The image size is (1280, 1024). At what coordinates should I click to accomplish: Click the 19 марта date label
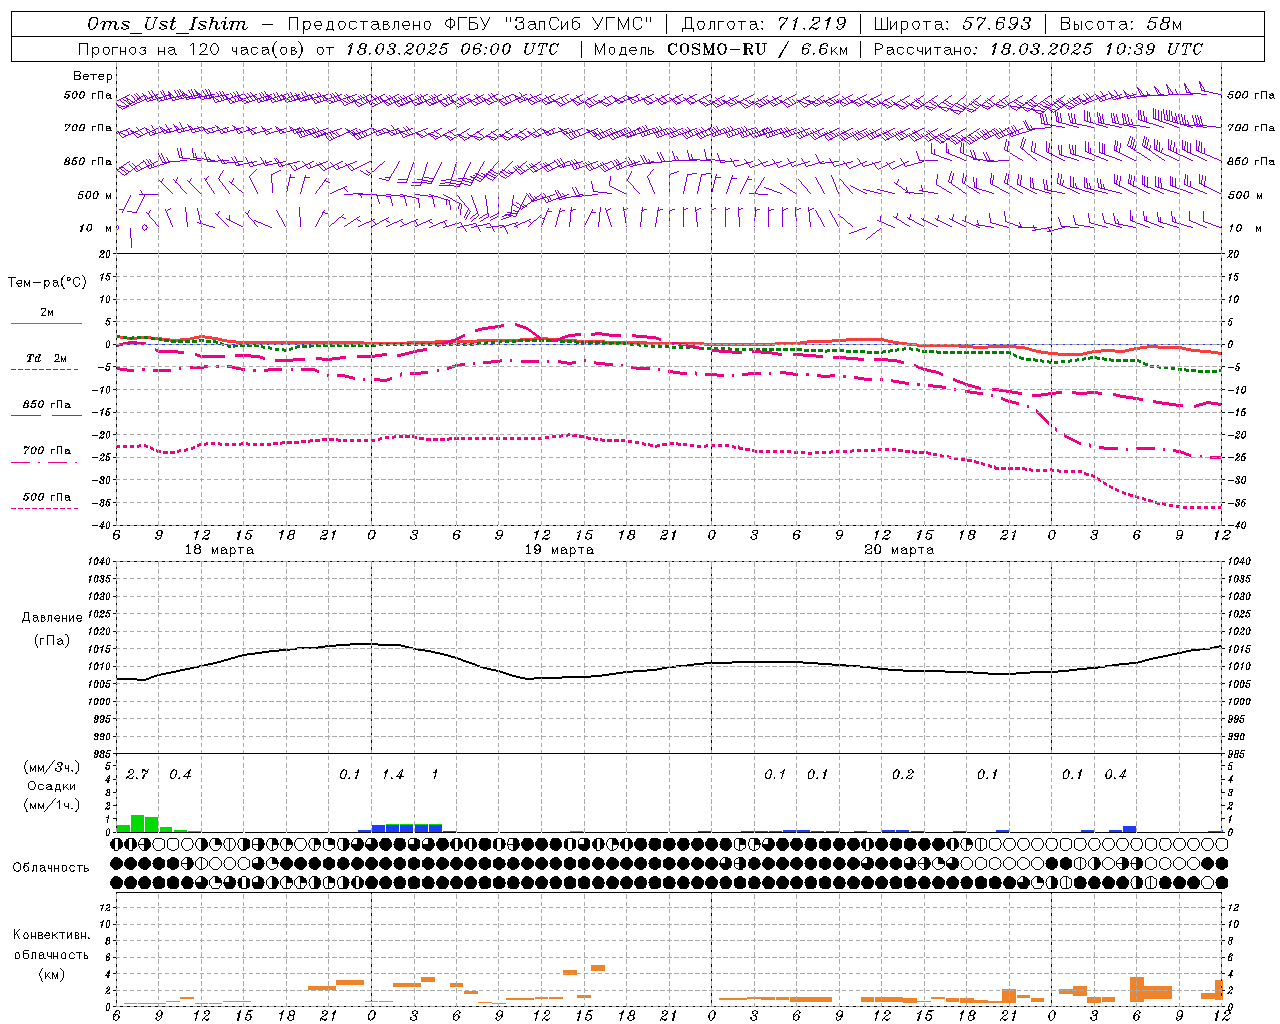[560, 550]
